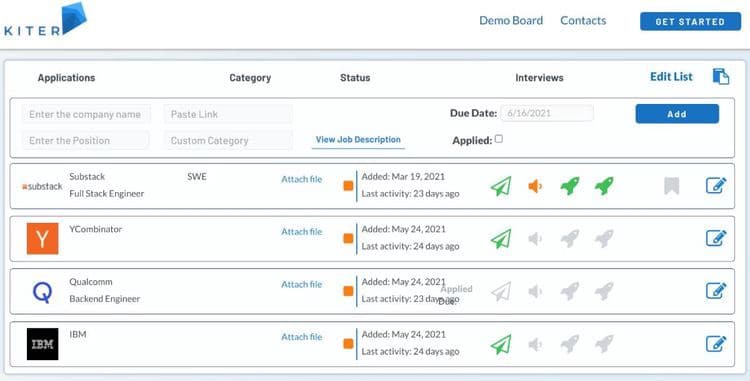Open the Demo Board page

click(x=511, y=21)
